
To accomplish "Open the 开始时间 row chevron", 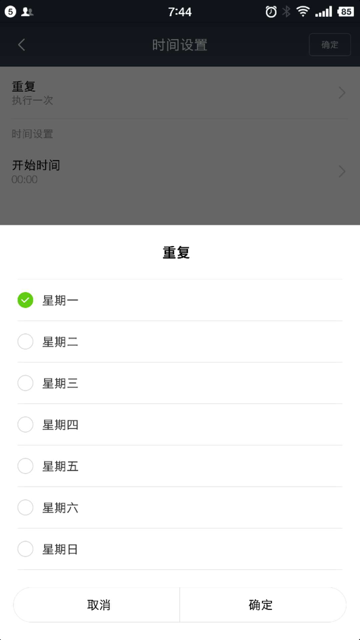I will [x=342, y=171].
